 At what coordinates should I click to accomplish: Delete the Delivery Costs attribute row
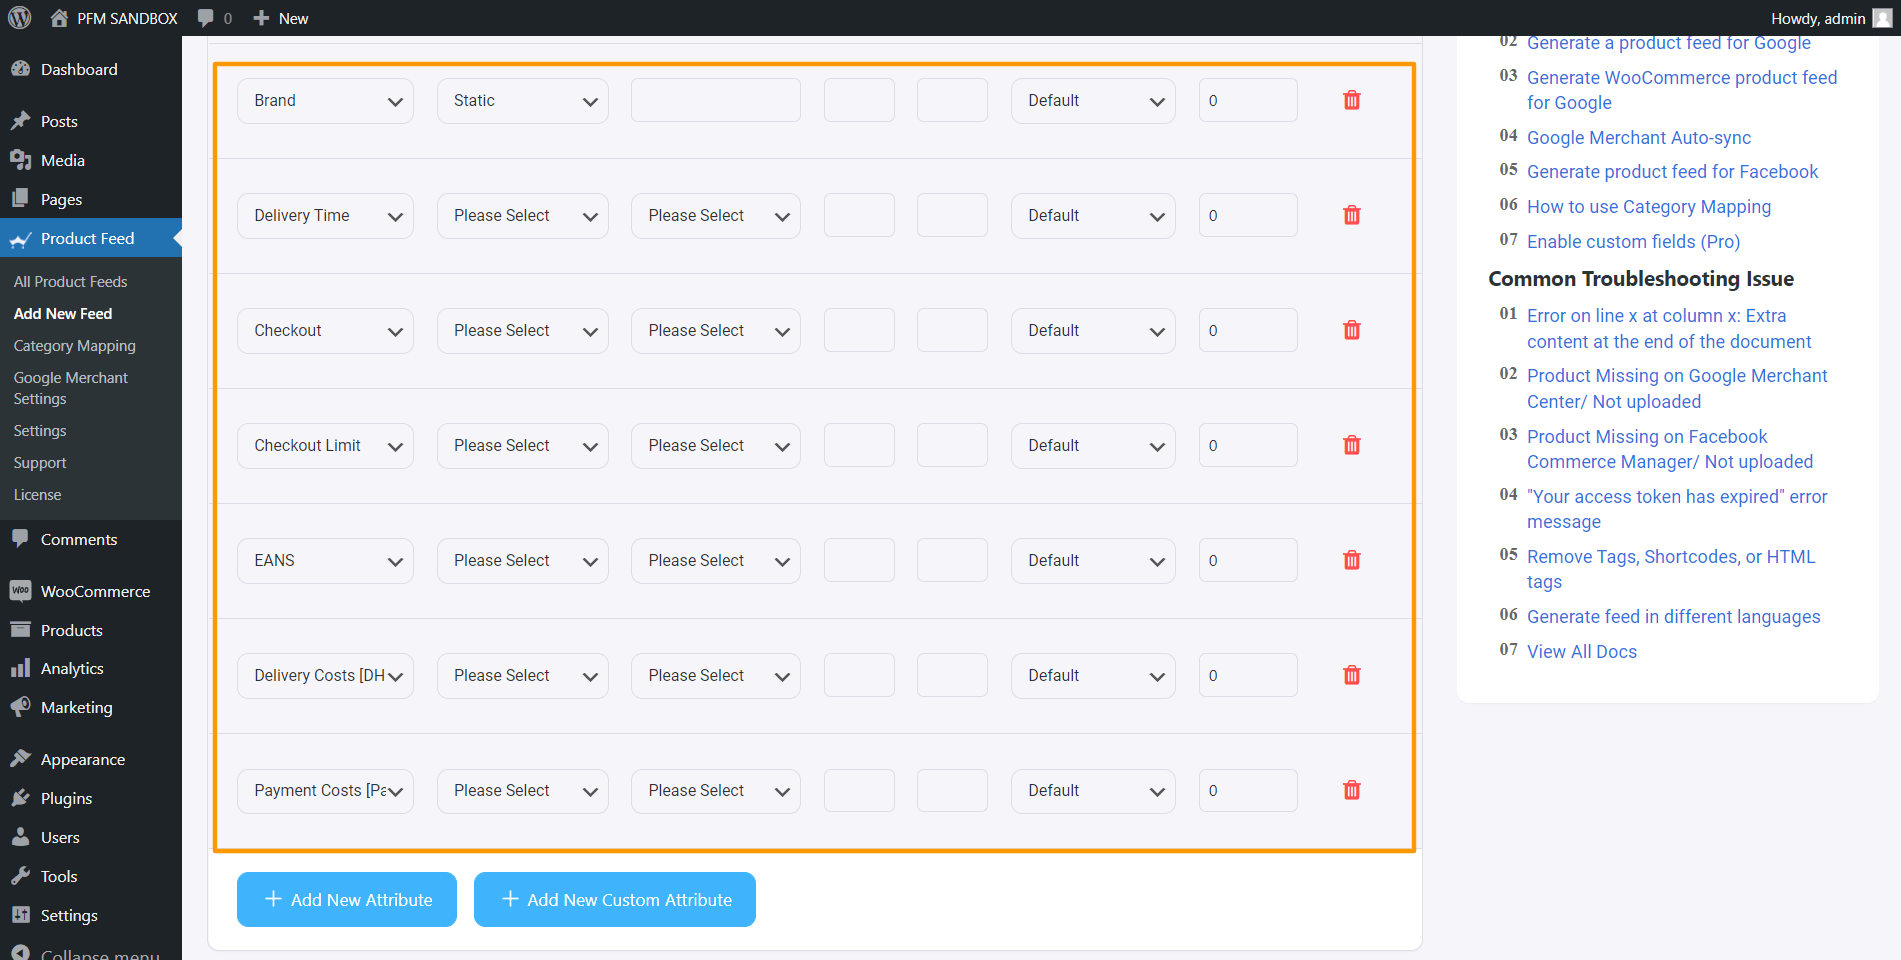1351,675
